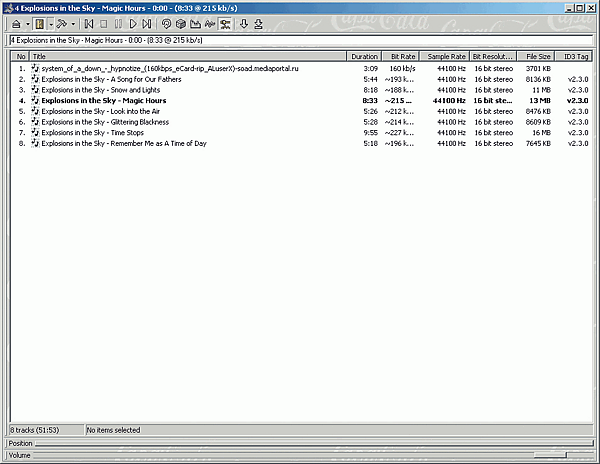Image resolution: width=600 pixels, height=464 pixels.
Task: Pause playback in the toolbar
Action: [x=118, y=24]
